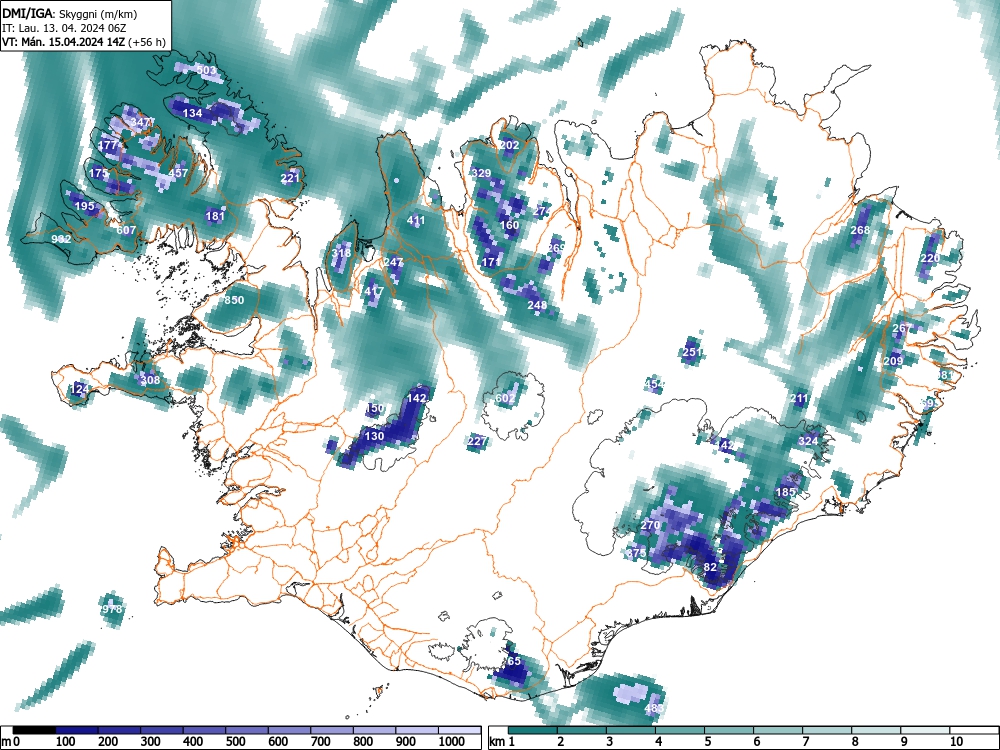1000x750 pixels.
Task: Click the 211 visibility value
Action: 799,398
